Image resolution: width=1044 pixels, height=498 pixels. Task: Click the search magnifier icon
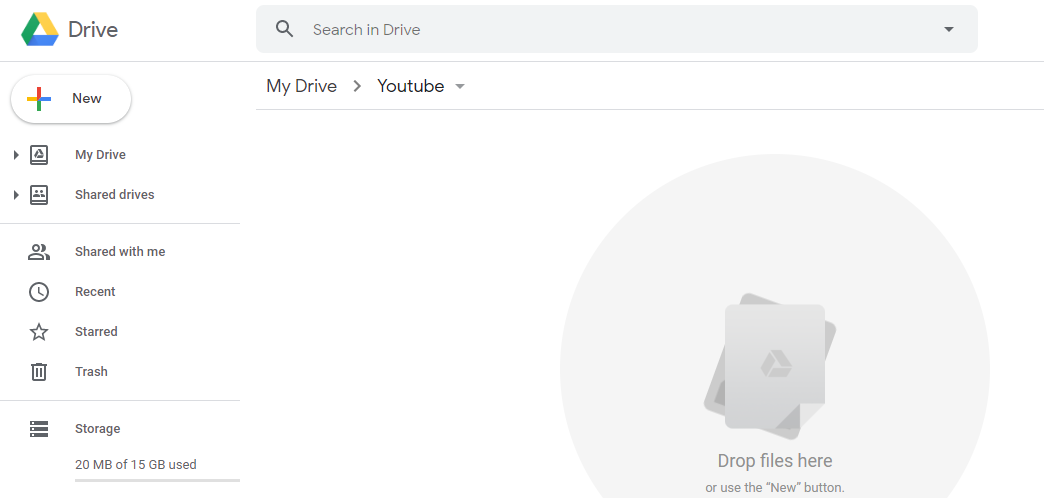pos(285,29)
